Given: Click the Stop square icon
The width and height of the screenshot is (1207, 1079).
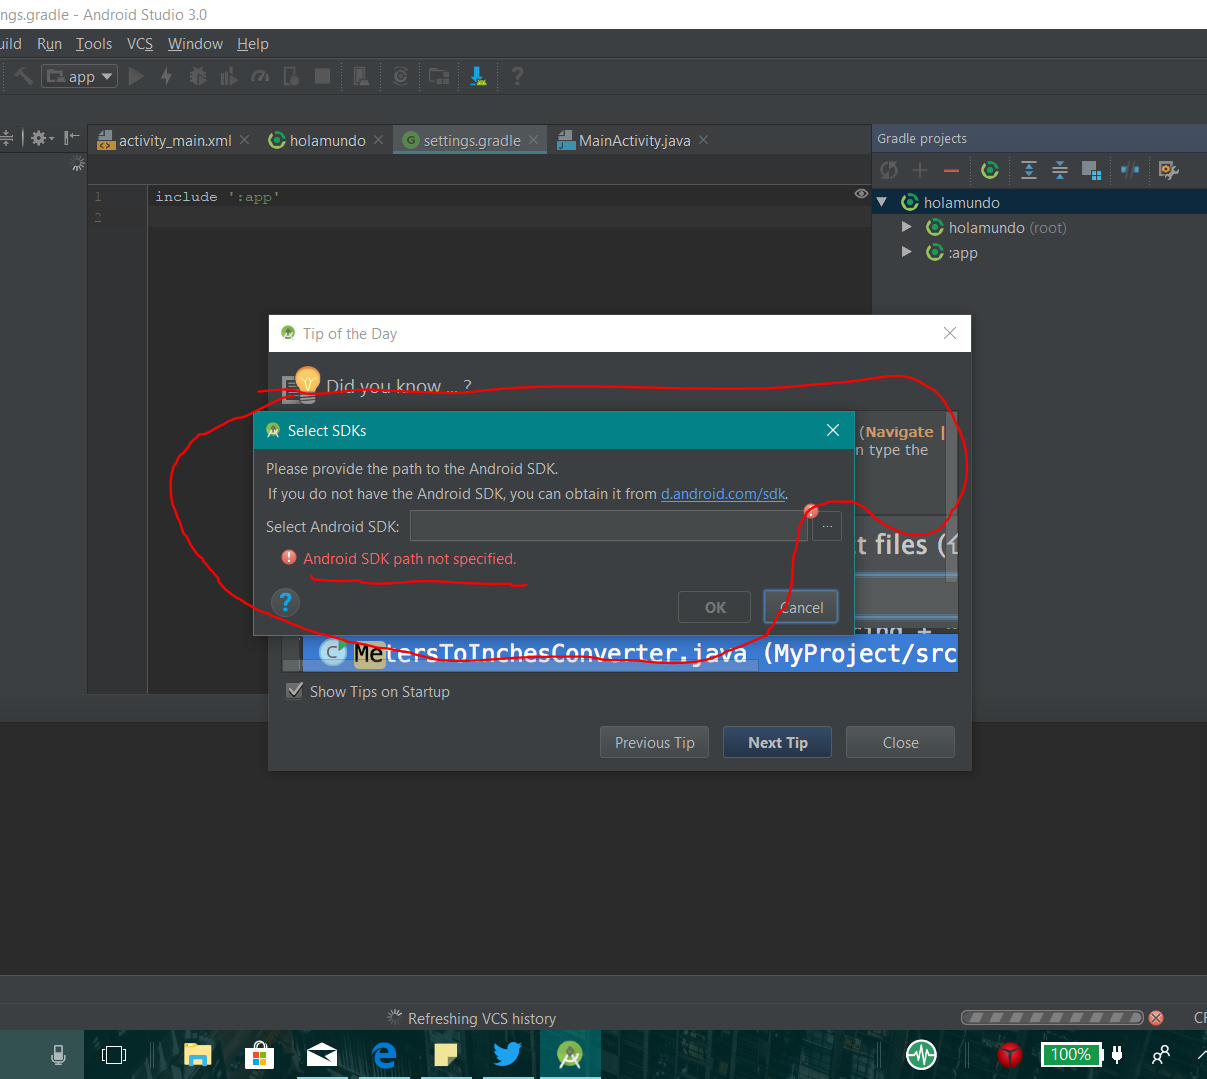Looking at the screenshot, I should [322, 76].
